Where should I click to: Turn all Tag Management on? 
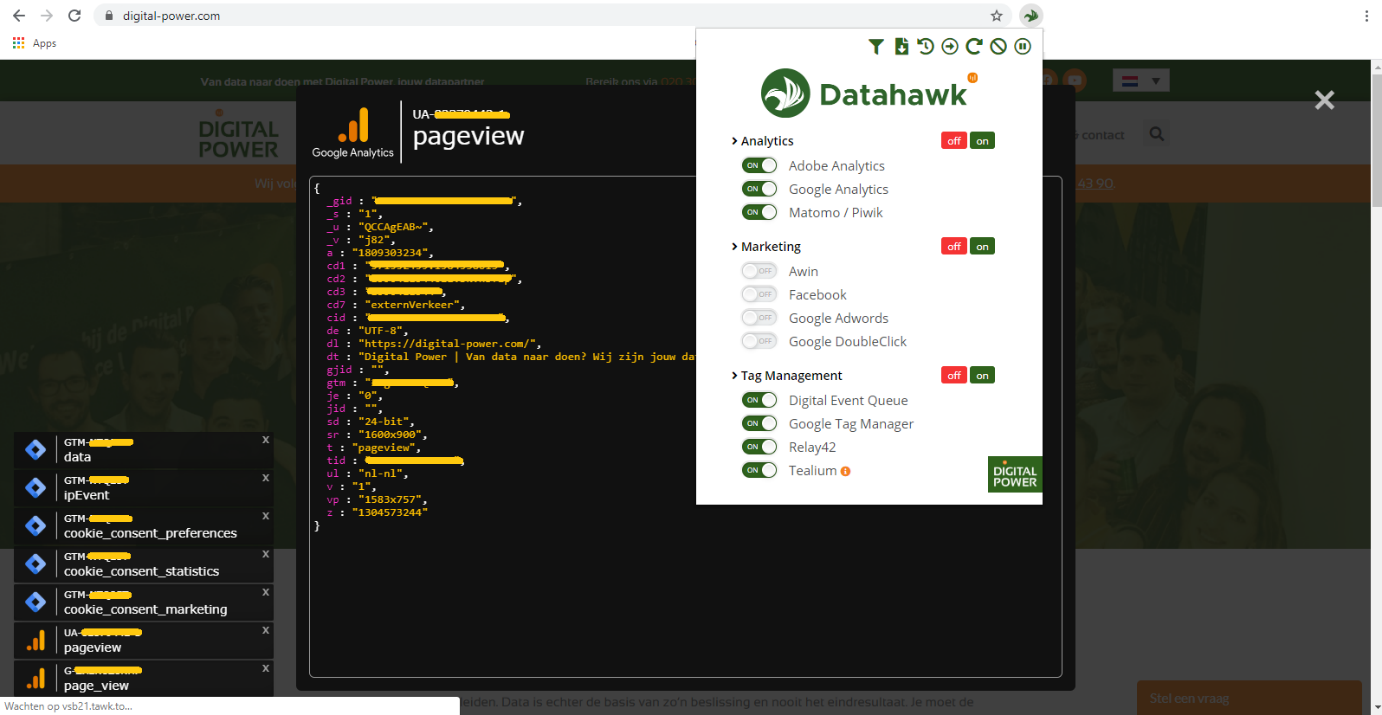(x=982, y=375)
